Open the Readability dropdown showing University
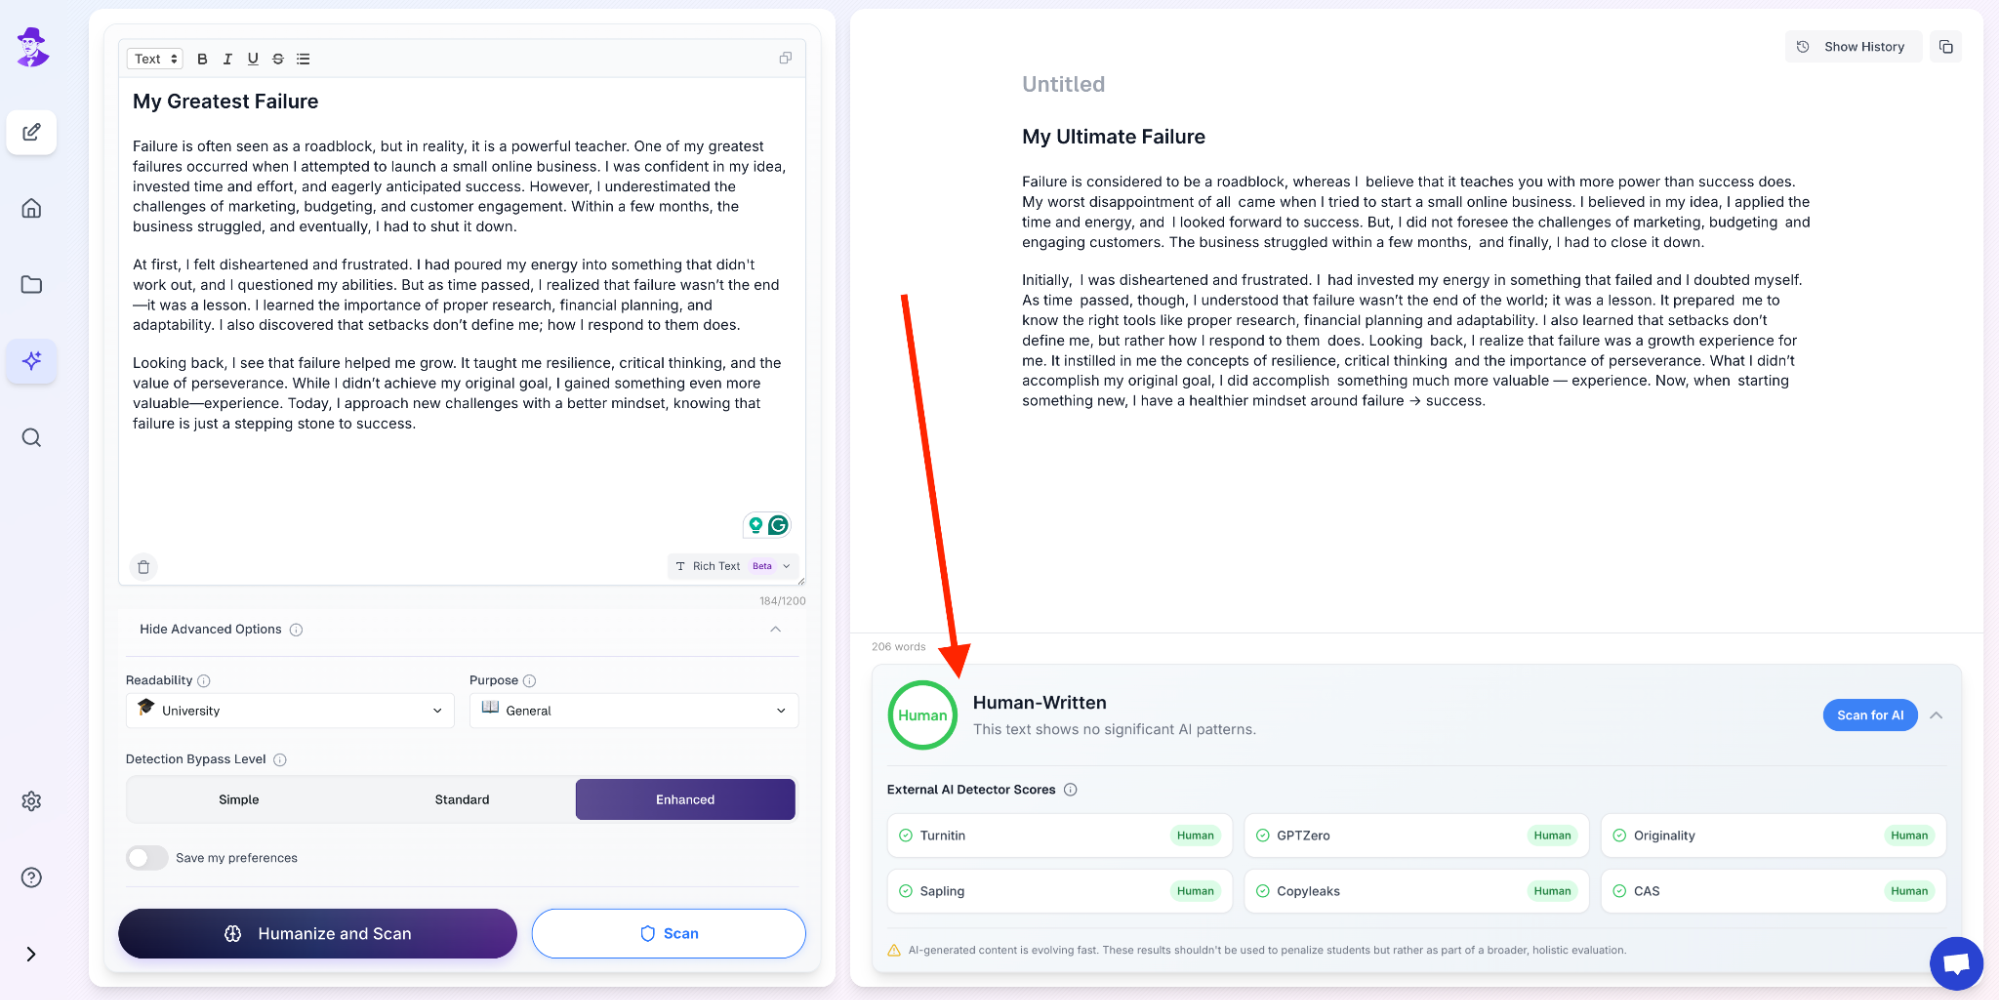 pyautogui.click(x=289, y=710)
